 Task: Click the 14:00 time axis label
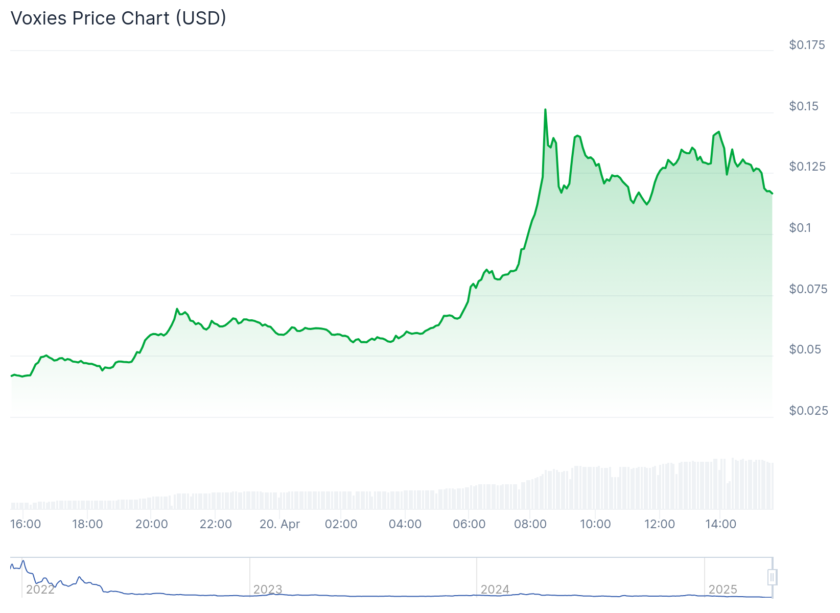721,523
